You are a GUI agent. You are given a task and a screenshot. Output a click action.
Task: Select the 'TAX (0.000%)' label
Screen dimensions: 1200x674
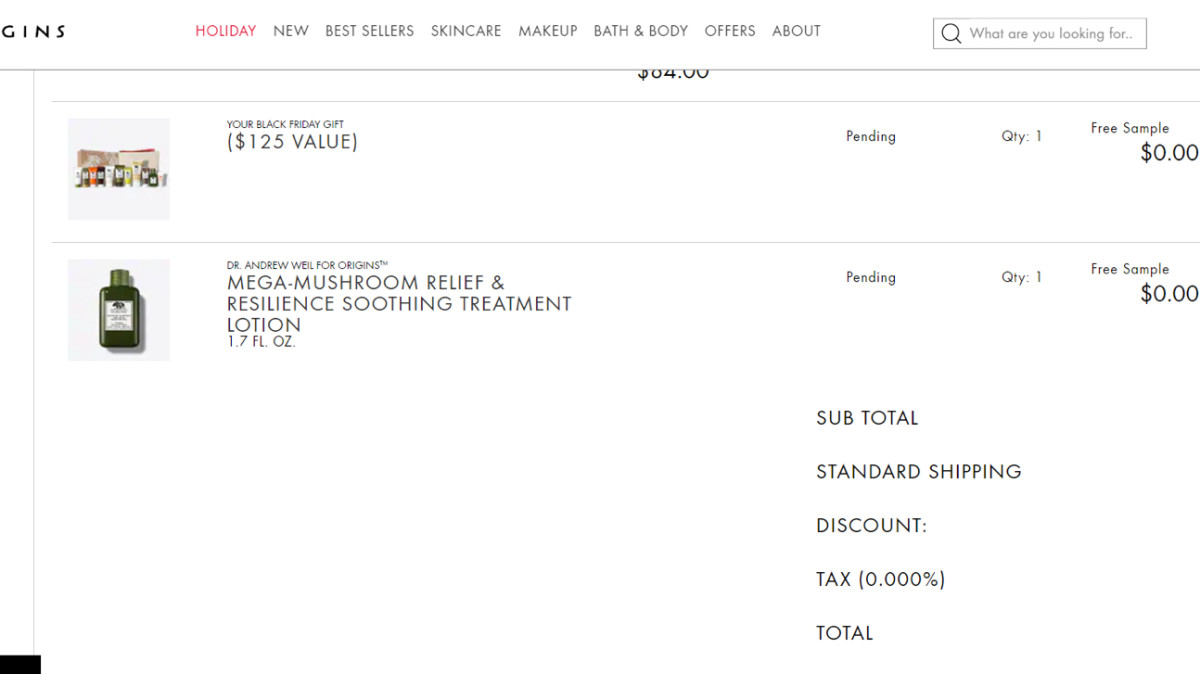(x=881, y=579)
